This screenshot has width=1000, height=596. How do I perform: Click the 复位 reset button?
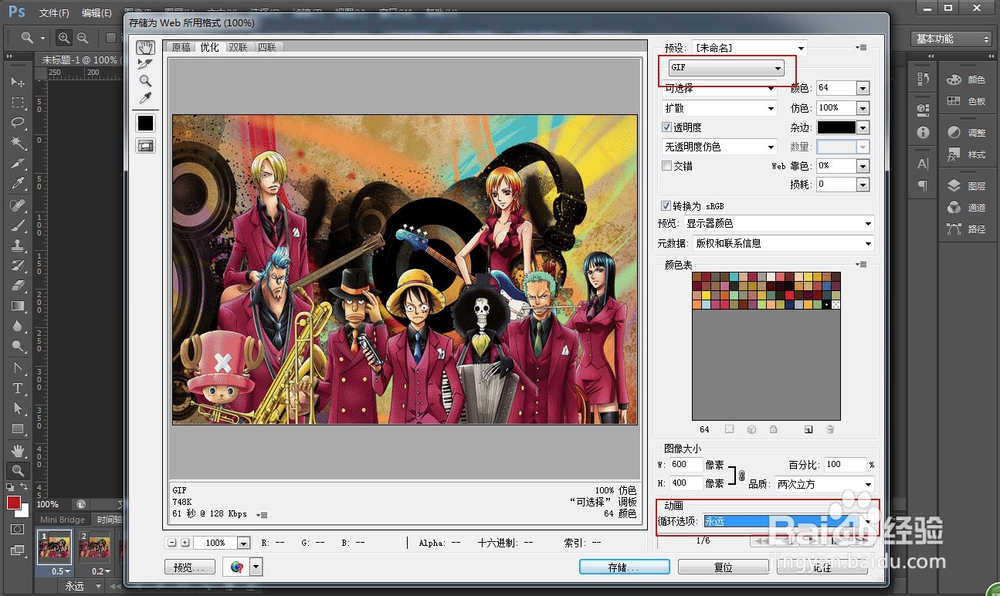point(723,567)
